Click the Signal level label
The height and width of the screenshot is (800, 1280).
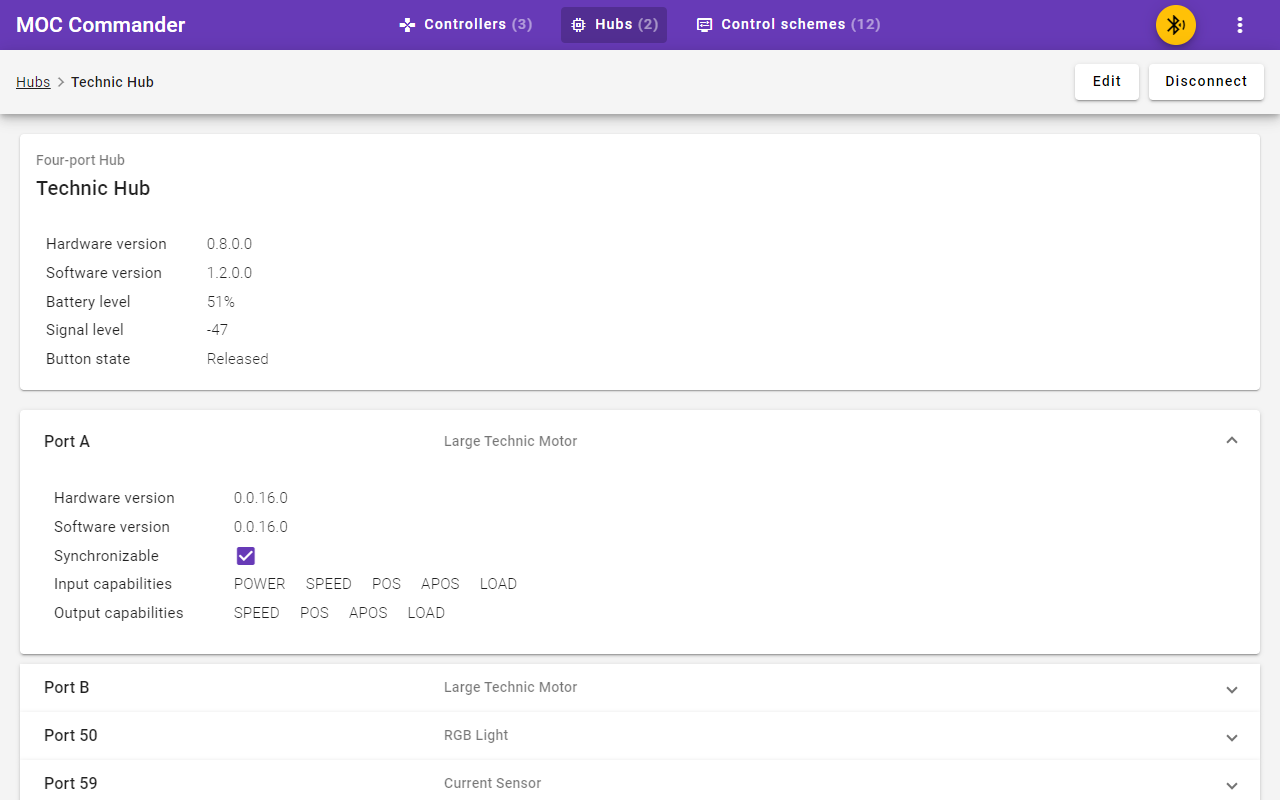click(85, 330)
